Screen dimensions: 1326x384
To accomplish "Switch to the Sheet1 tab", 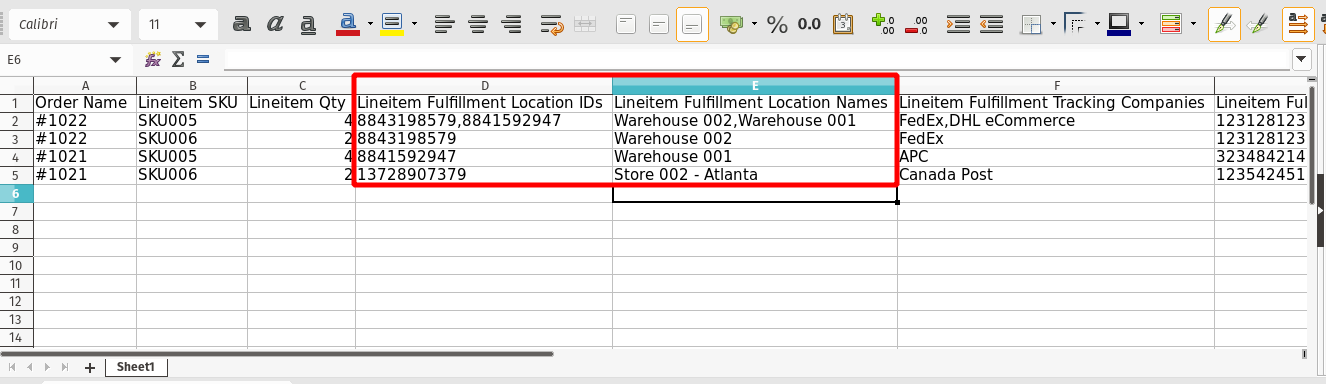I will (136, 367).
